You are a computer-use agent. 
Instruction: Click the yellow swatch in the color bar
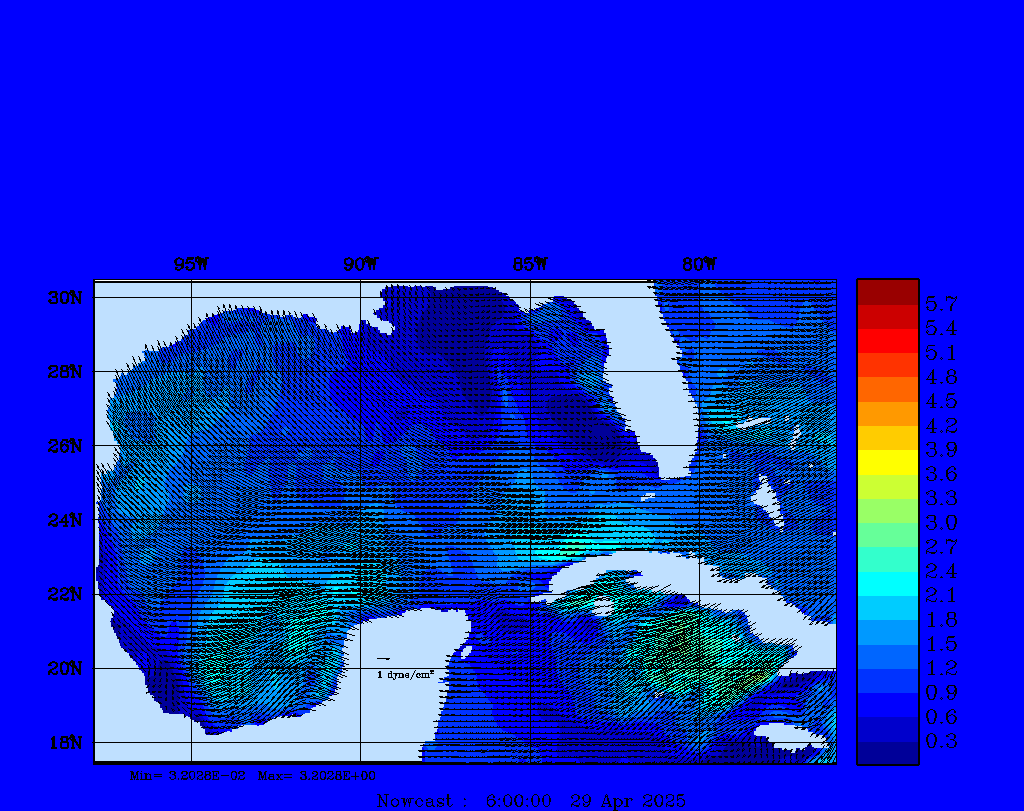coord(887,462)
